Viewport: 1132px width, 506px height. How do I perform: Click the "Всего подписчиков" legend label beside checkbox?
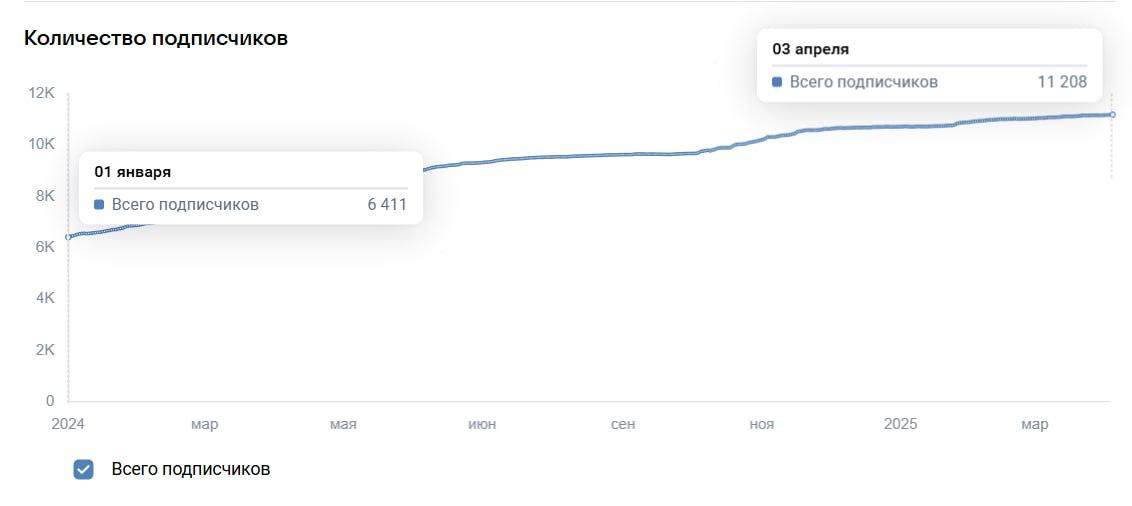(x=190, y=469)
